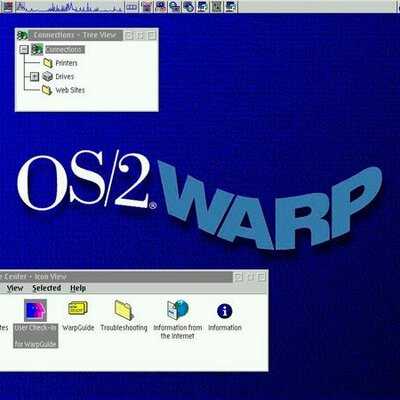Image resolution: width=400 pixels, height=400 pixels.
Task: Open system menu icon of Connections window
Action: coord(22,35)
